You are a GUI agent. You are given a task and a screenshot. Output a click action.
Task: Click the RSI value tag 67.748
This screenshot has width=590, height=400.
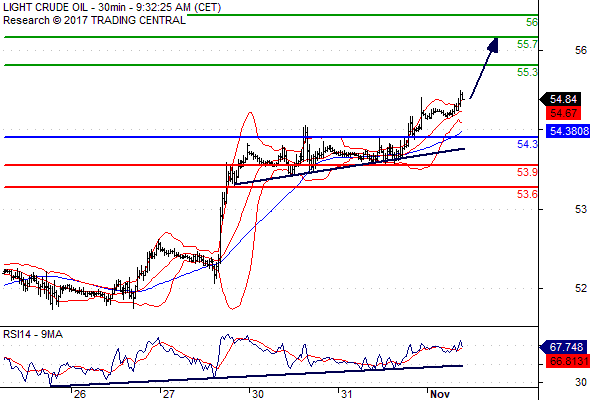tap(563, 347)
